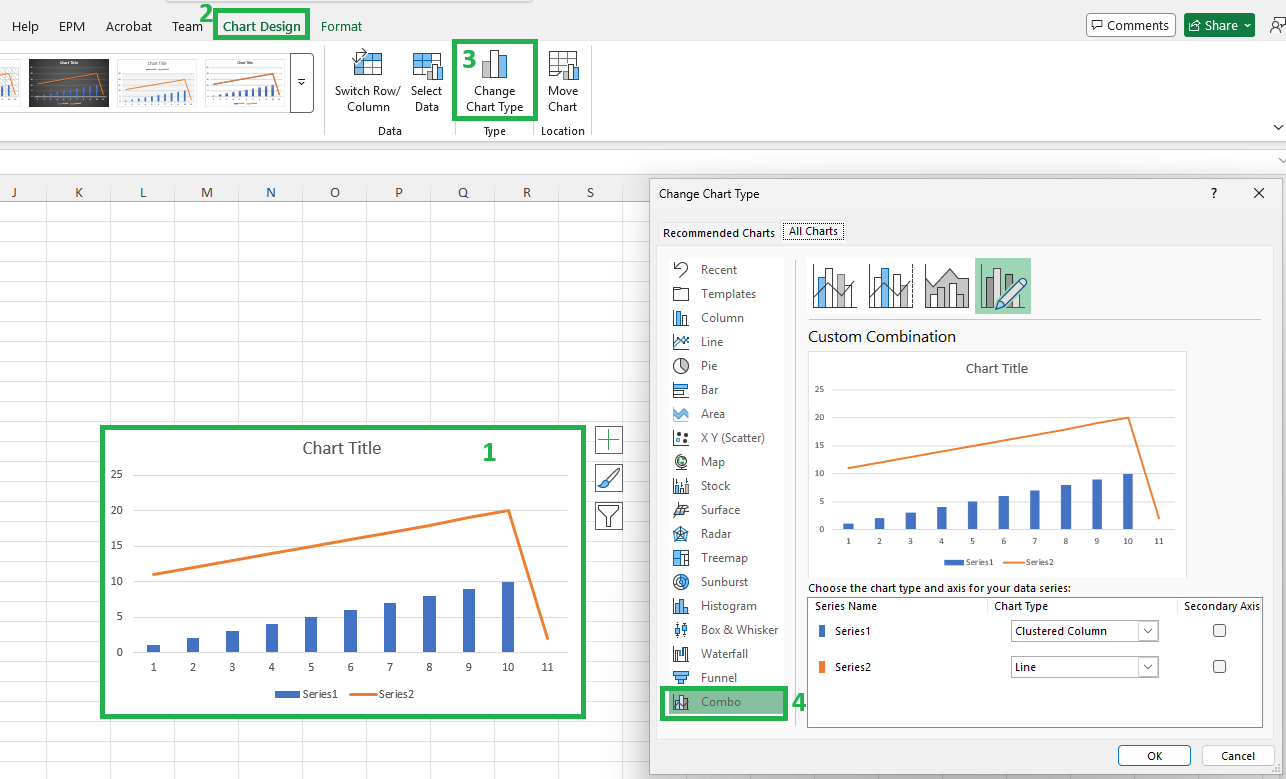Open the Chart Elements plus button

click(x=608, y=440)
